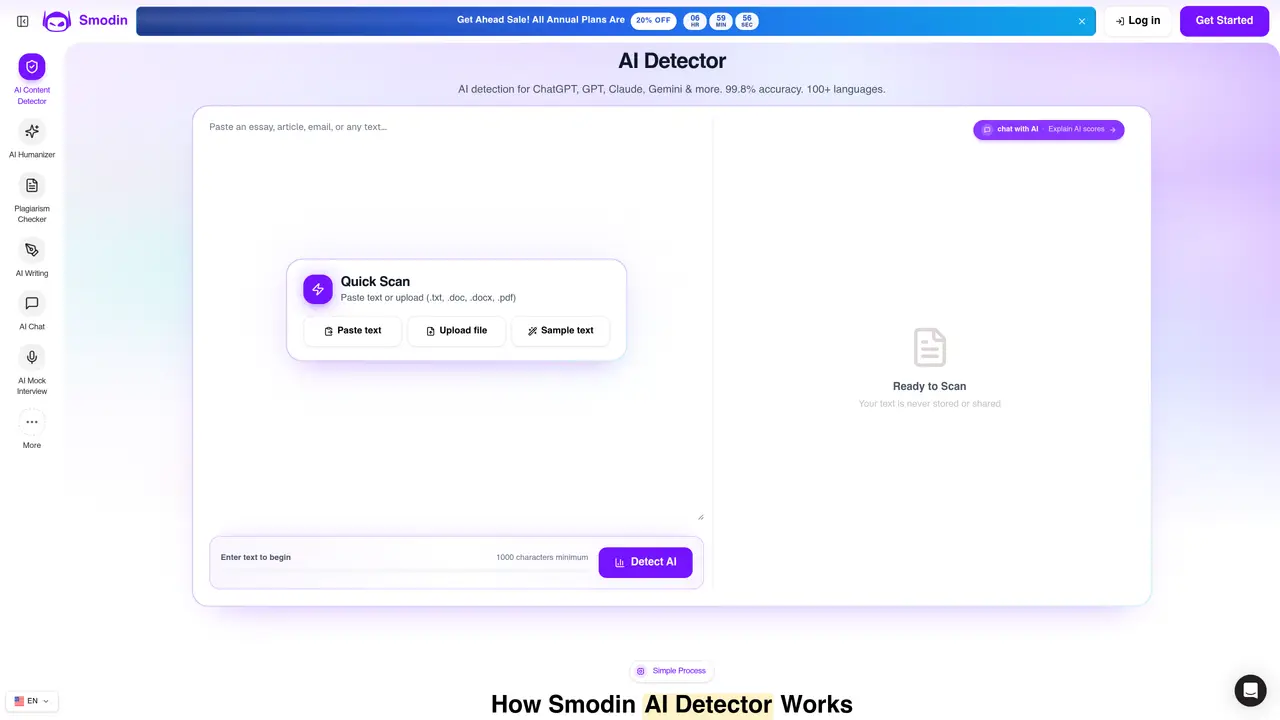
Task: Toggle the sidebar collapse icon
Action: point(23,21)
